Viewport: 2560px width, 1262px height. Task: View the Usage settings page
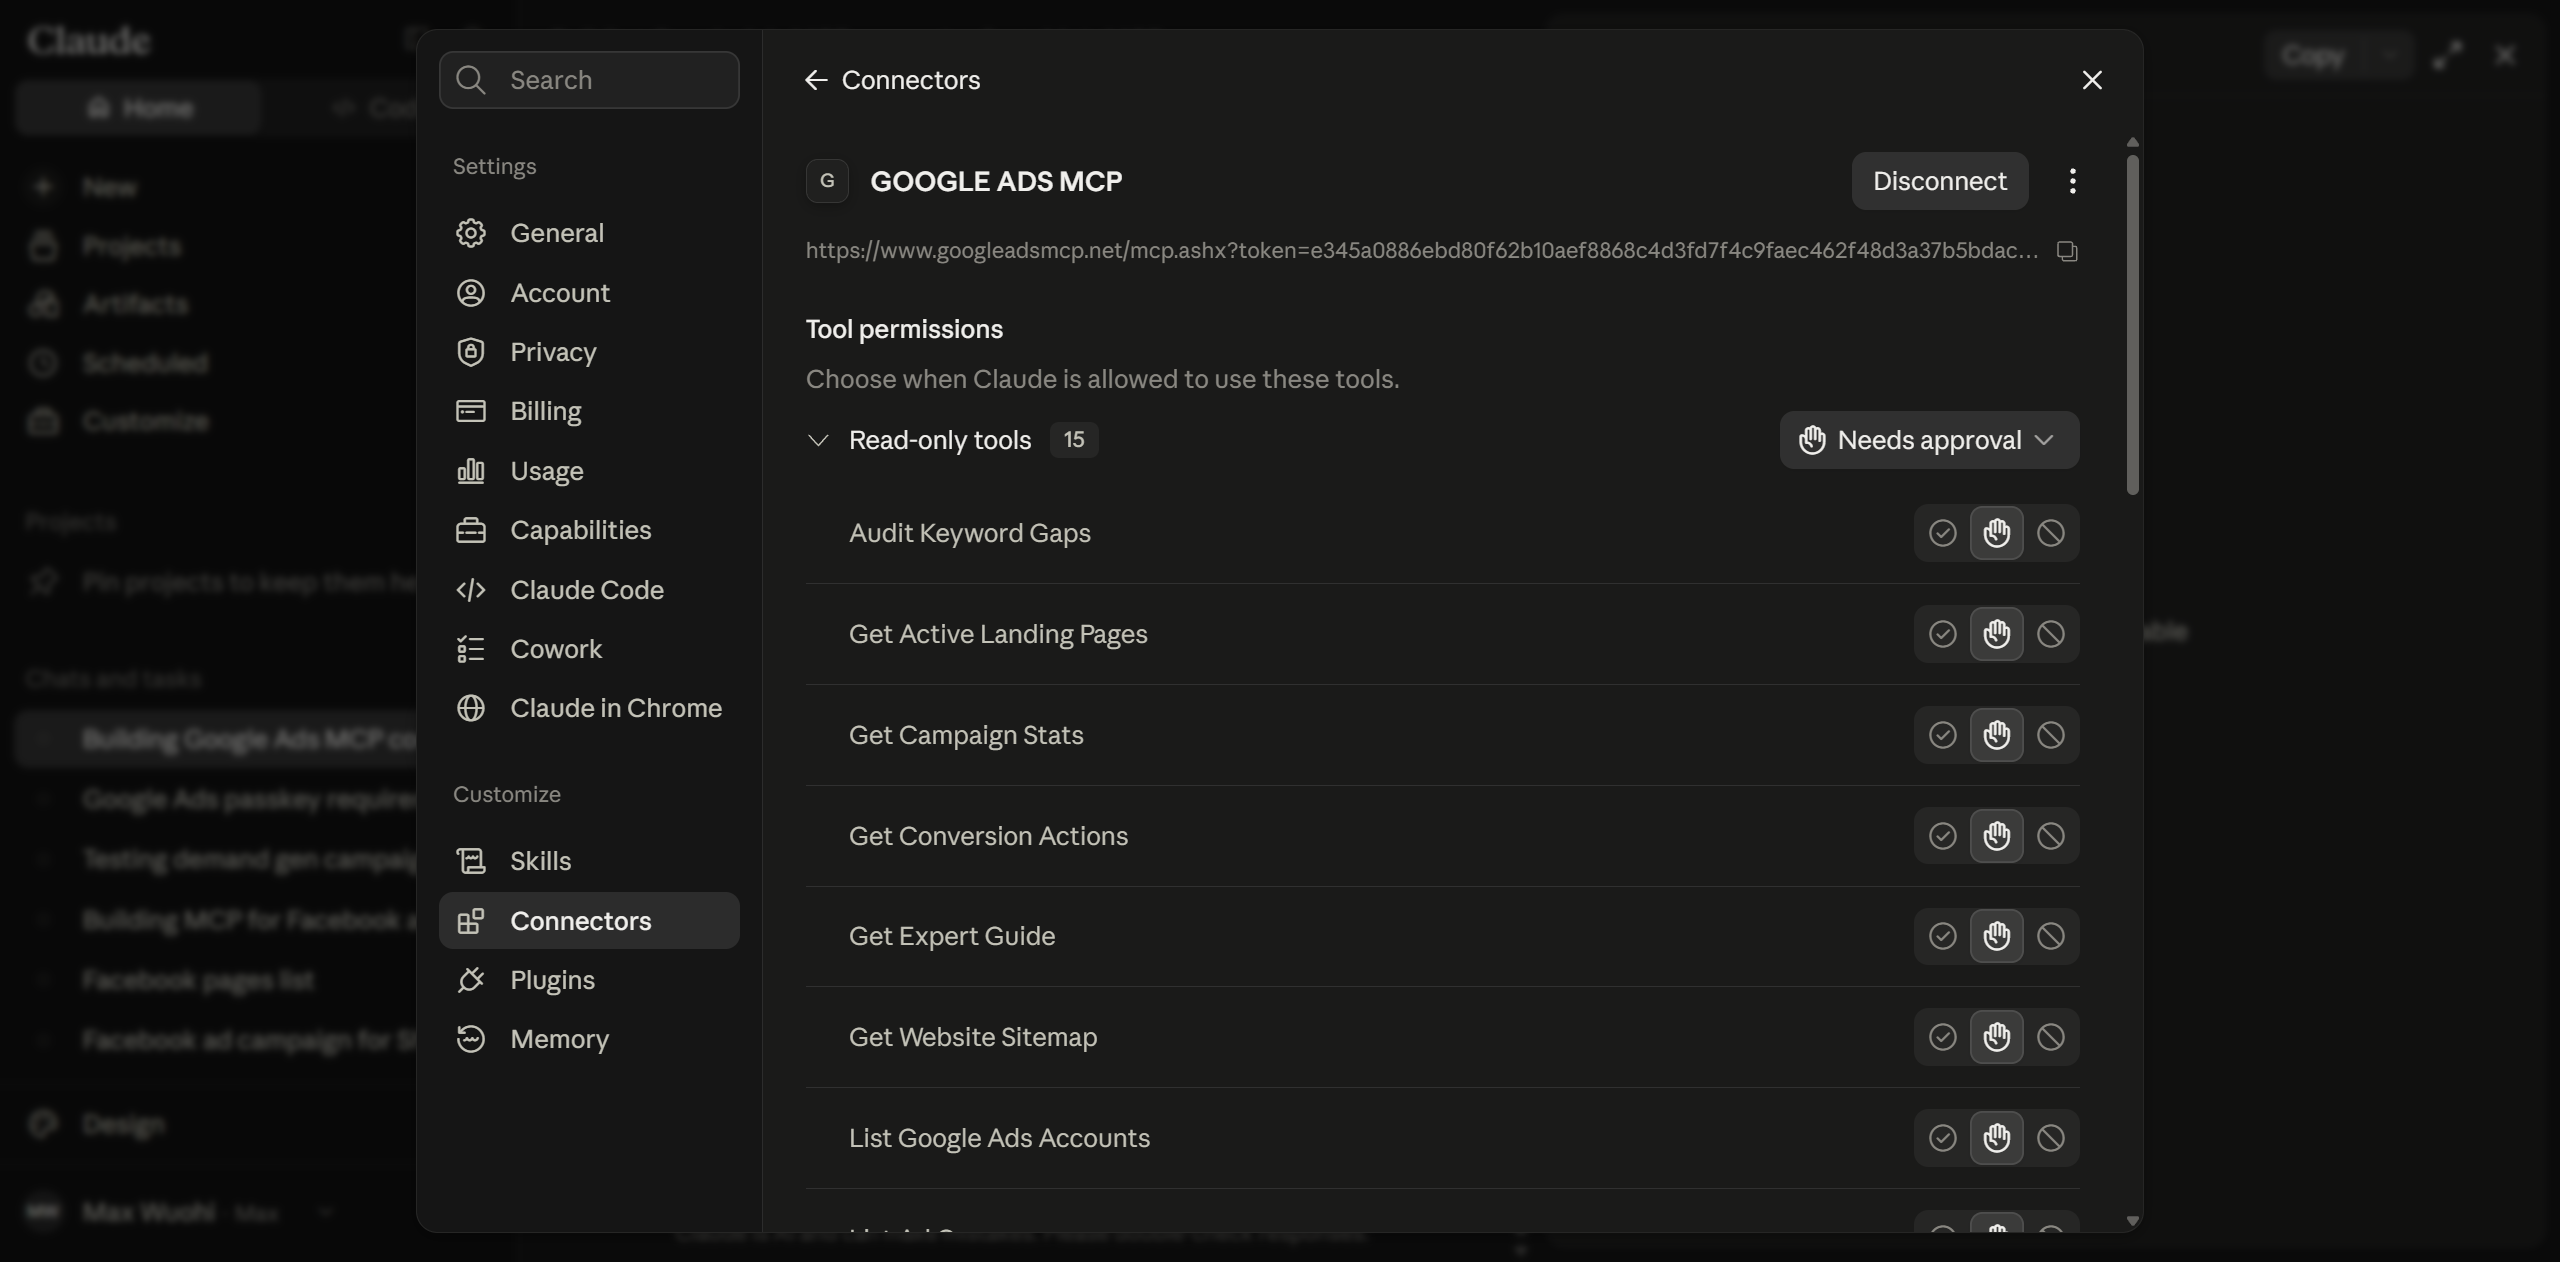coord(589,471)
